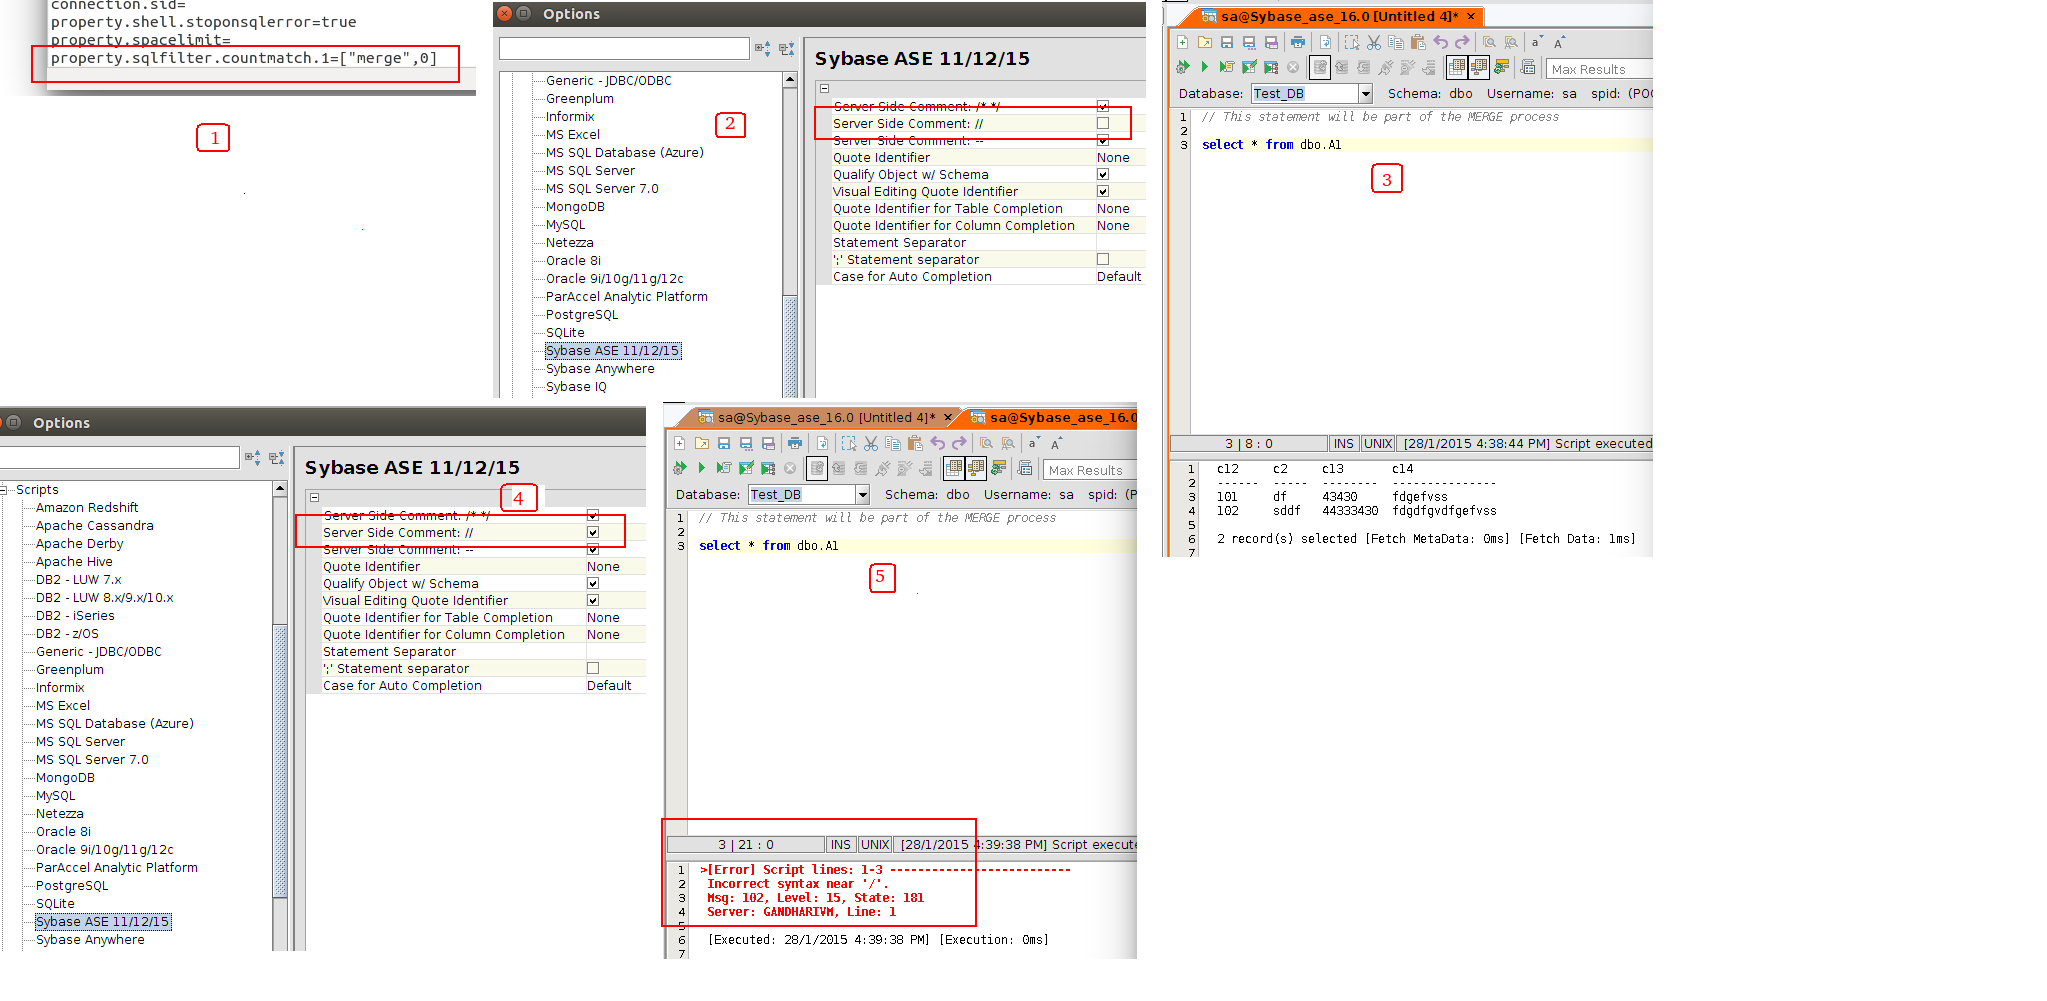2047x1001 pixels.
Task: Toggle 'Server Side Comment: --' in upper Options
Action: coord(1103,140)
